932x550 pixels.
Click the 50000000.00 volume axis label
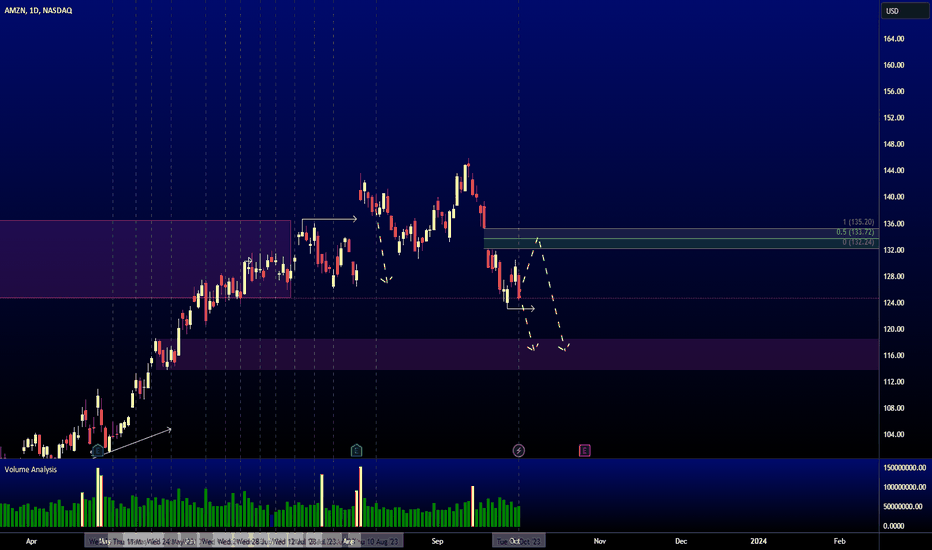click(902, 507)
